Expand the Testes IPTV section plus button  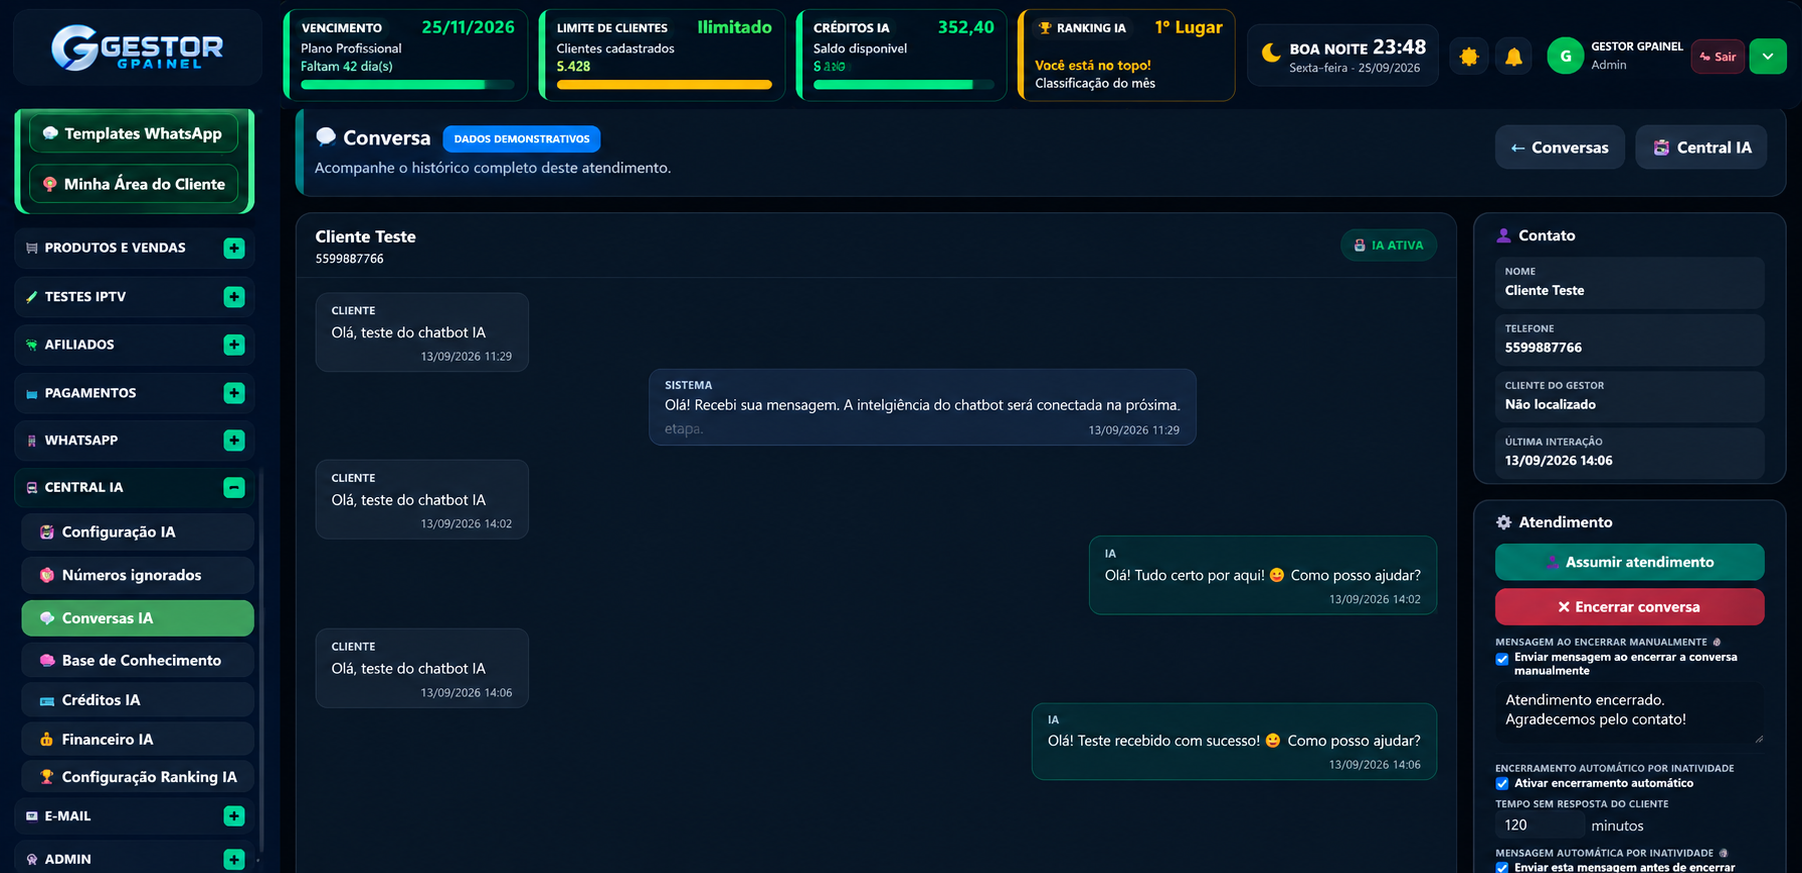[234, 297]
